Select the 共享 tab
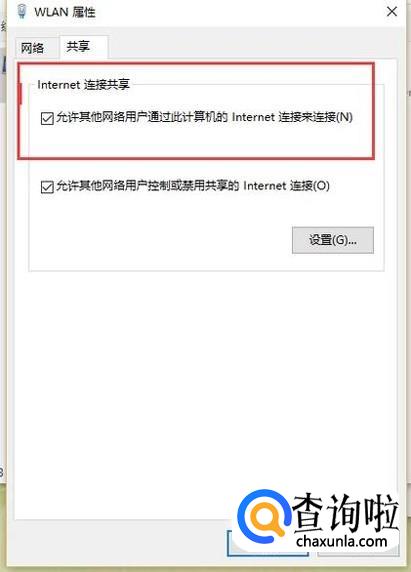Screen dimensions: 411x572 [78, 46]
